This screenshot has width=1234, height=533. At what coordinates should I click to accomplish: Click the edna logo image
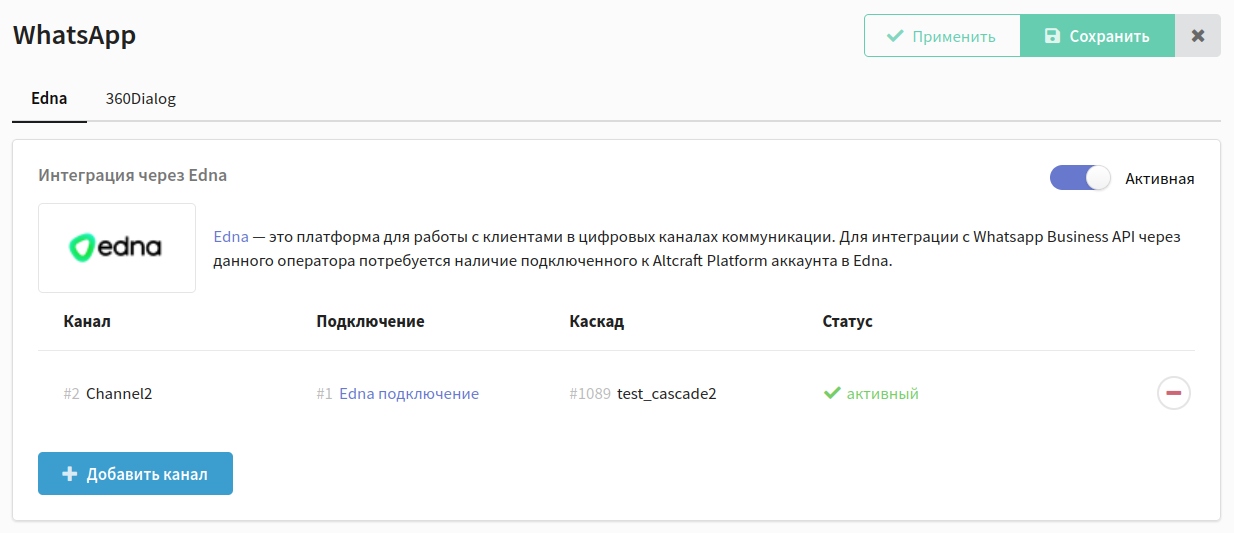coord(117,248)
